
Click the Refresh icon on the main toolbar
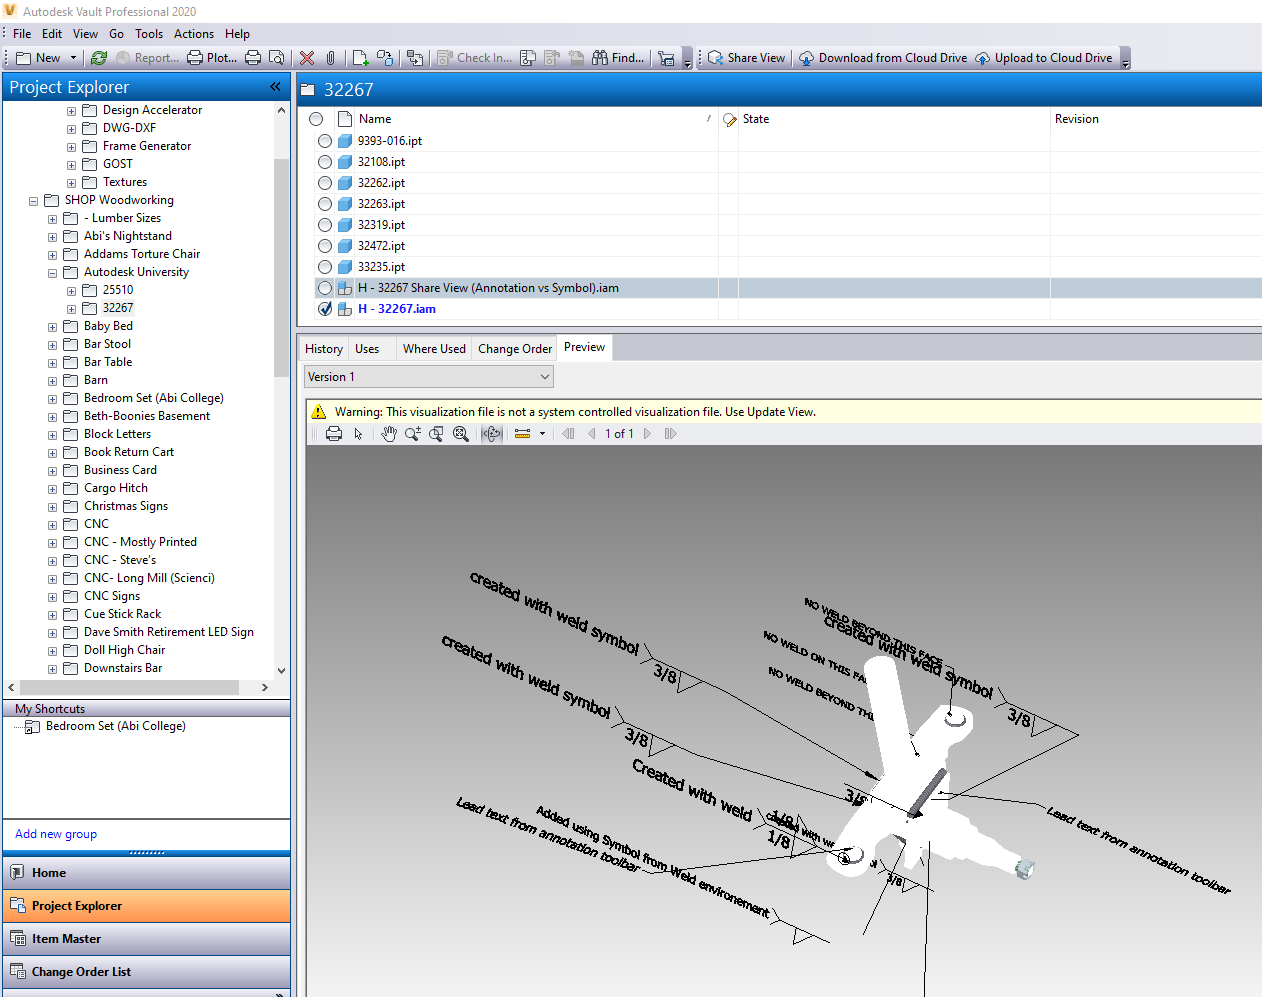tap(98, 57)
